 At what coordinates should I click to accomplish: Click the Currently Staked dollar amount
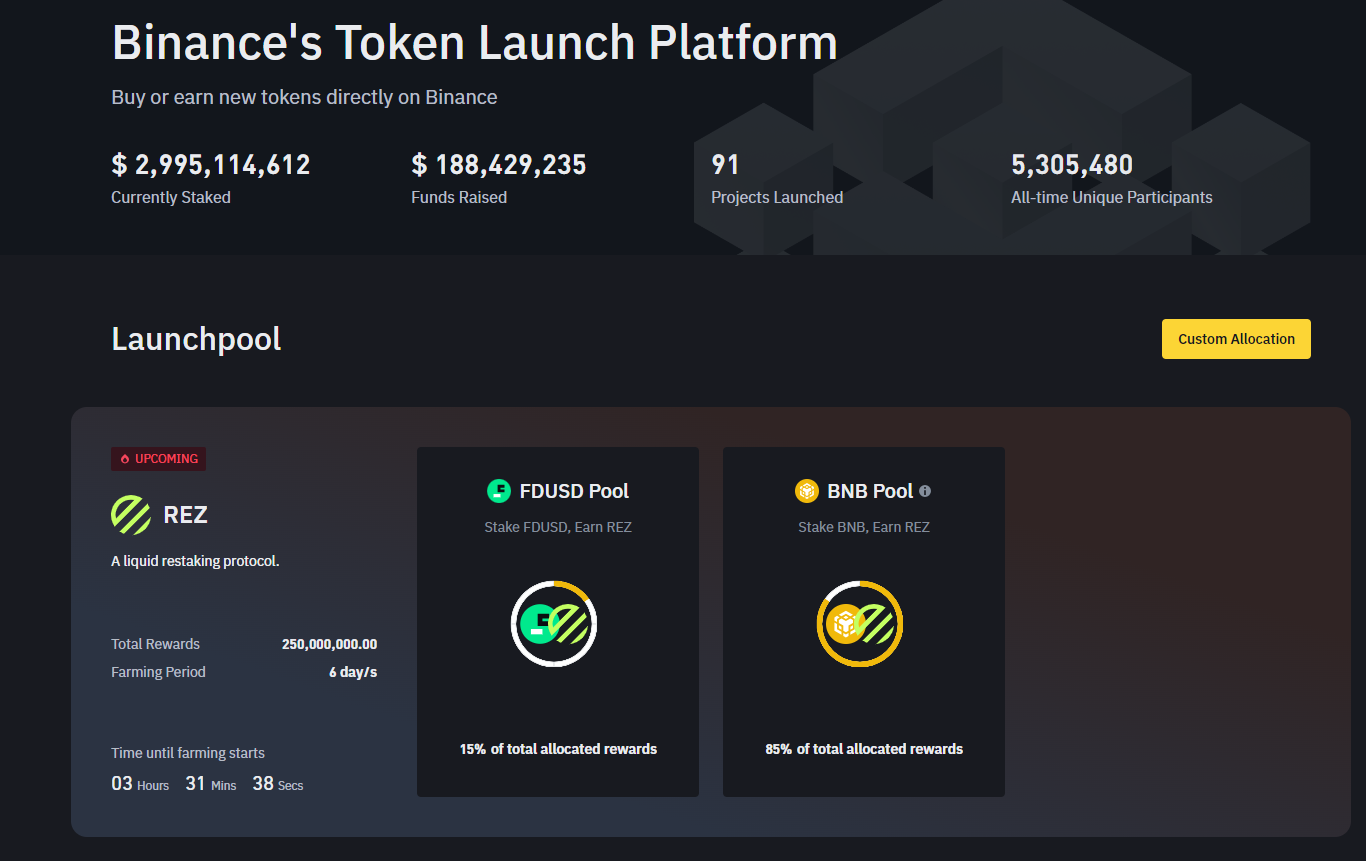(211, 165)
